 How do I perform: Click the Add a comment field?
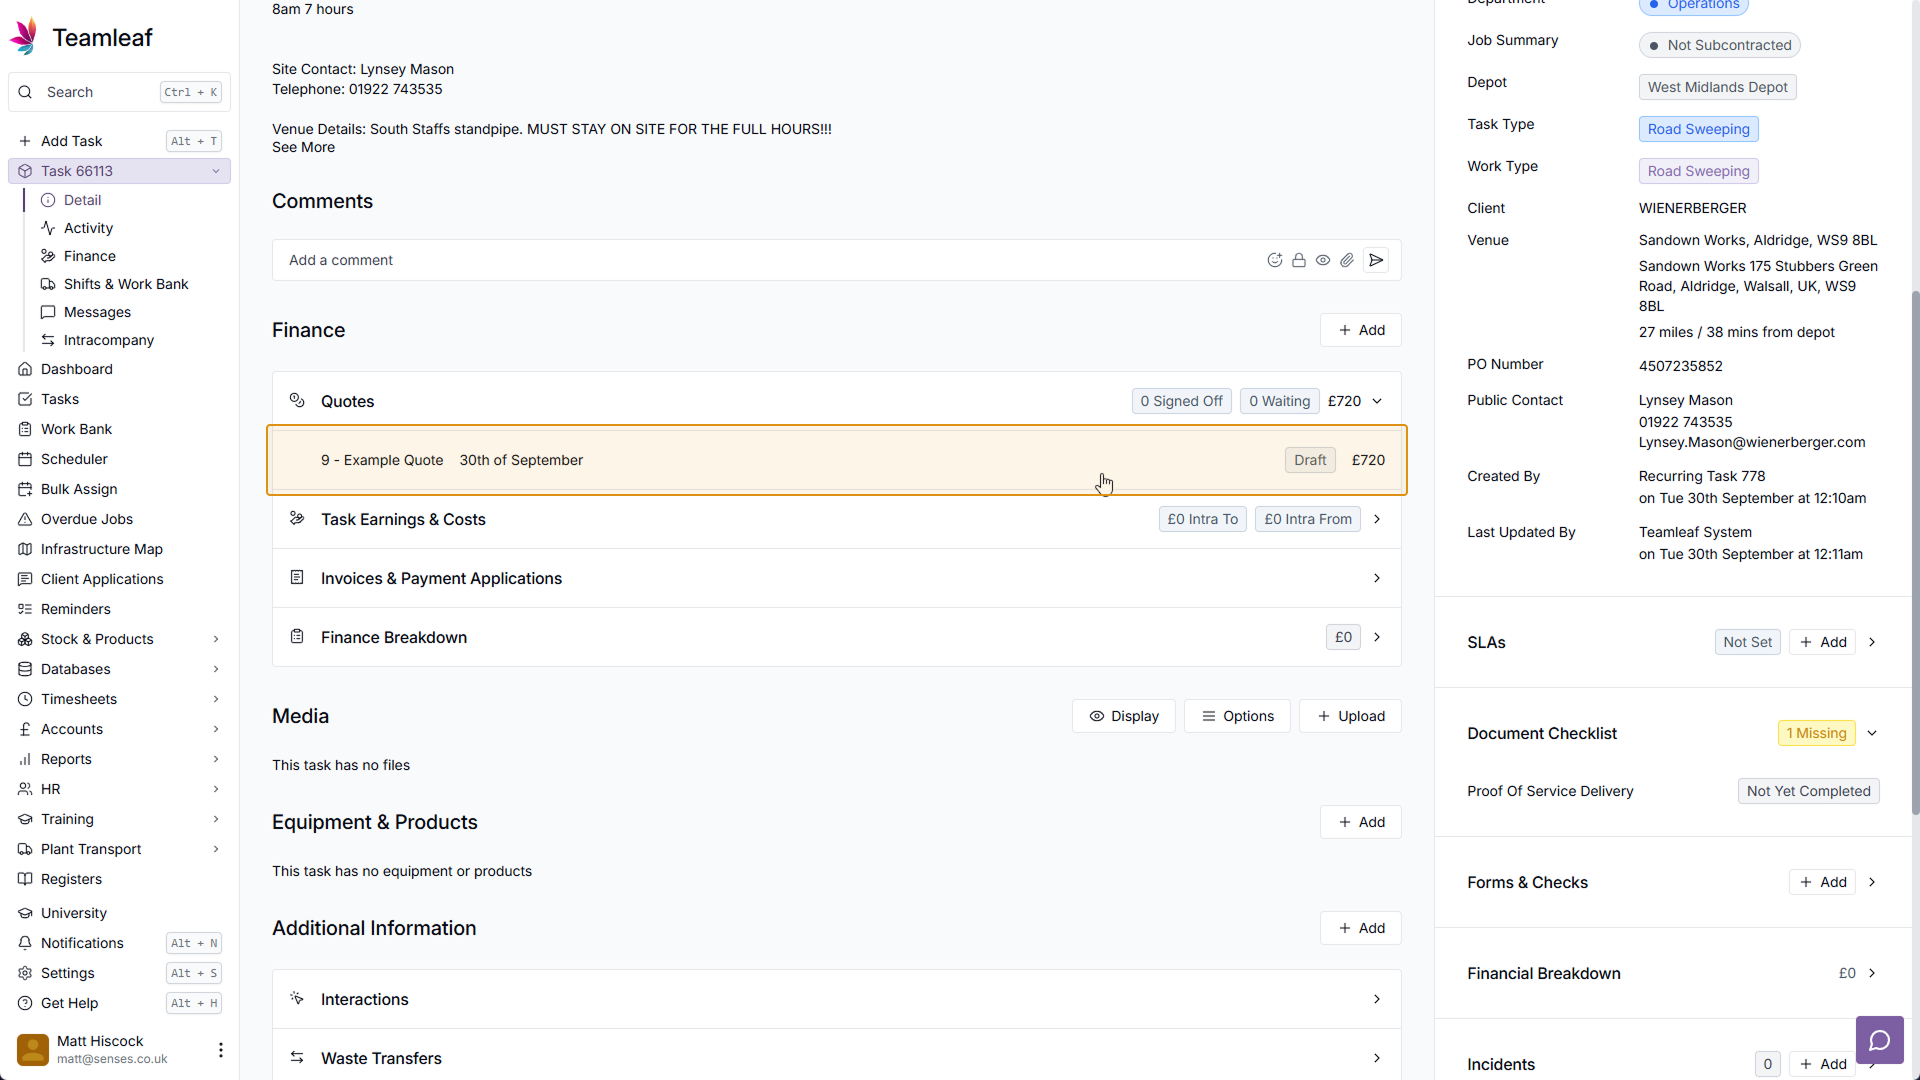[760, 260]
